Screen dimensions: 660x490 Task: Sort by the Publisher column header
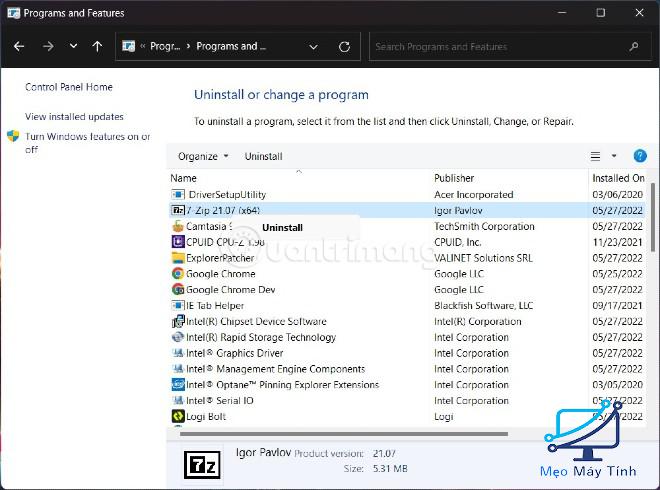pyautogui.click(x=454, y=178)
